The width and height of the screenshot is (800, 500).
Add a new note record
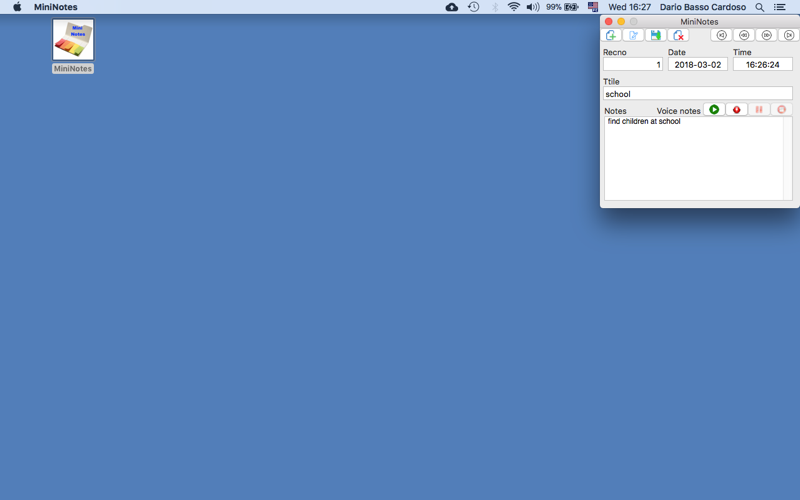pyautogui.click(x=611, y=35)
